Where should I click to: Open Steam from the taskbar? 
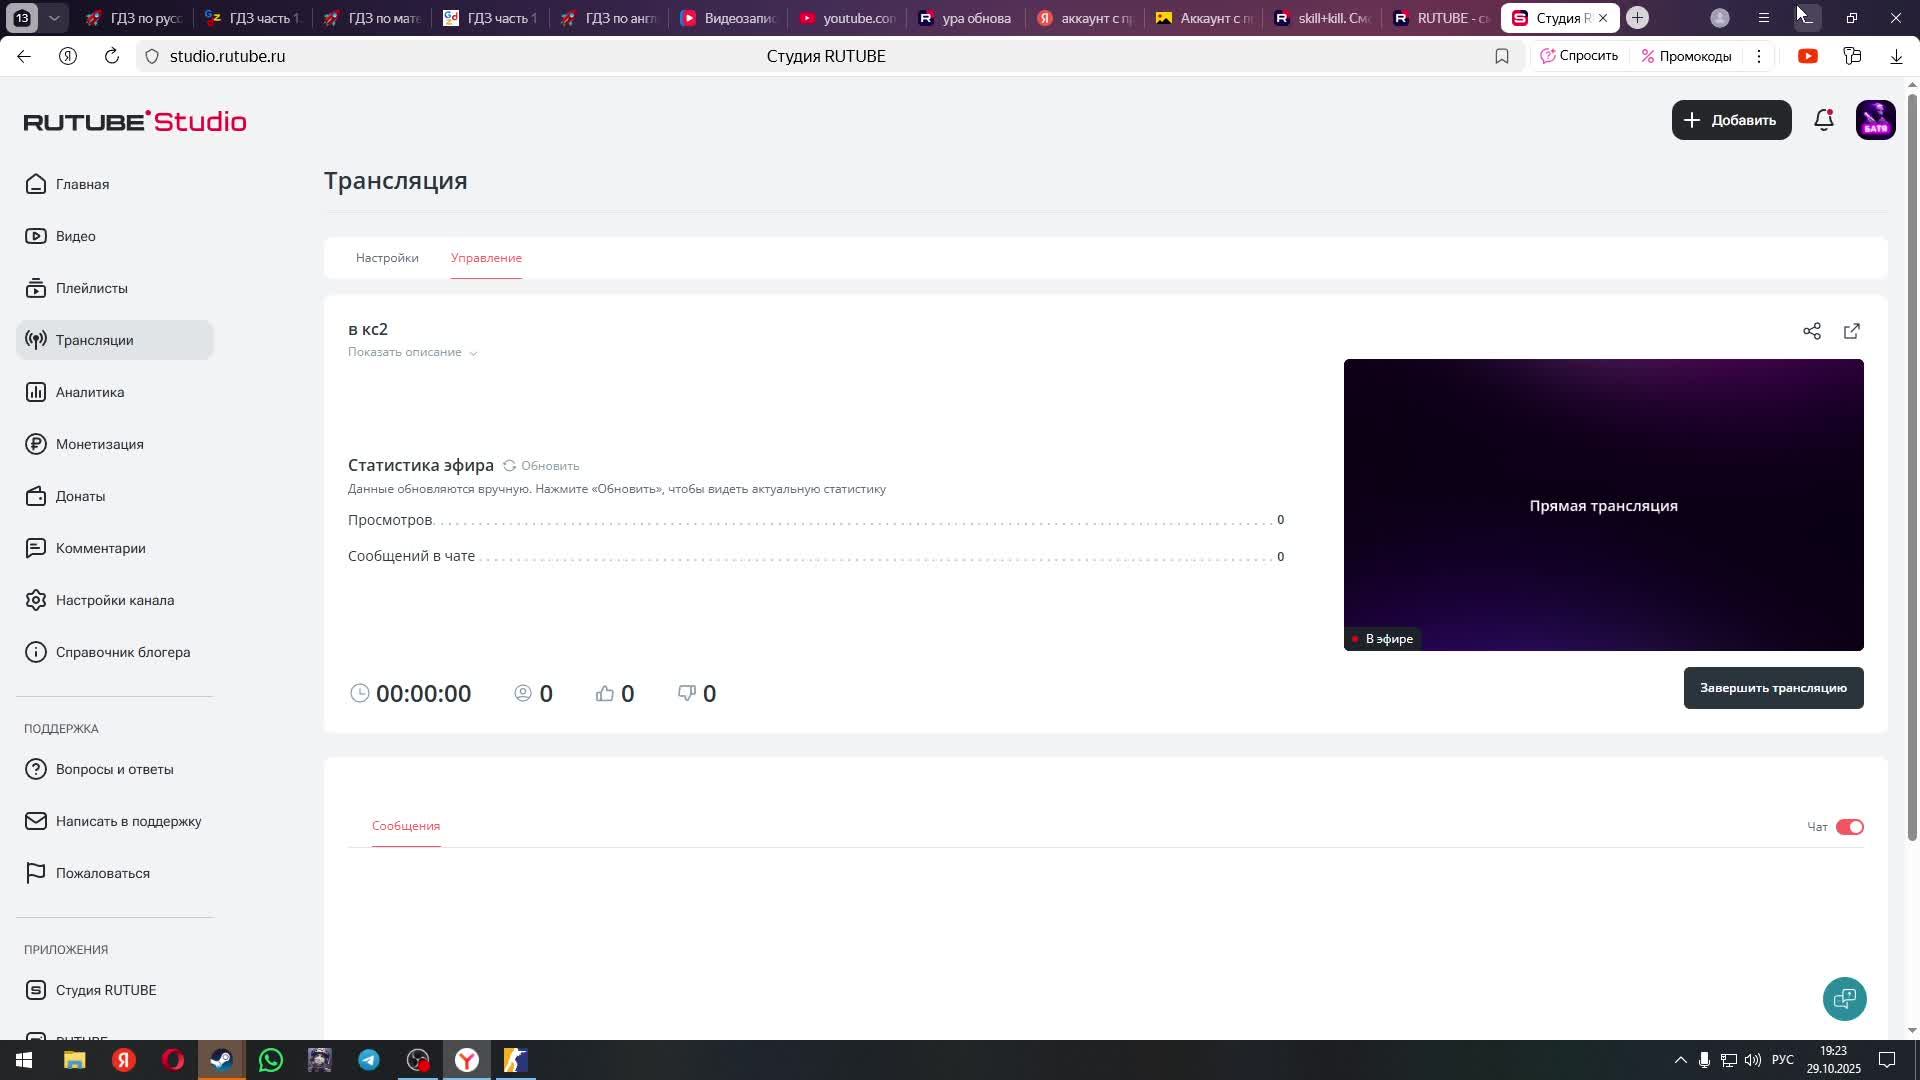pos(222,1060)
